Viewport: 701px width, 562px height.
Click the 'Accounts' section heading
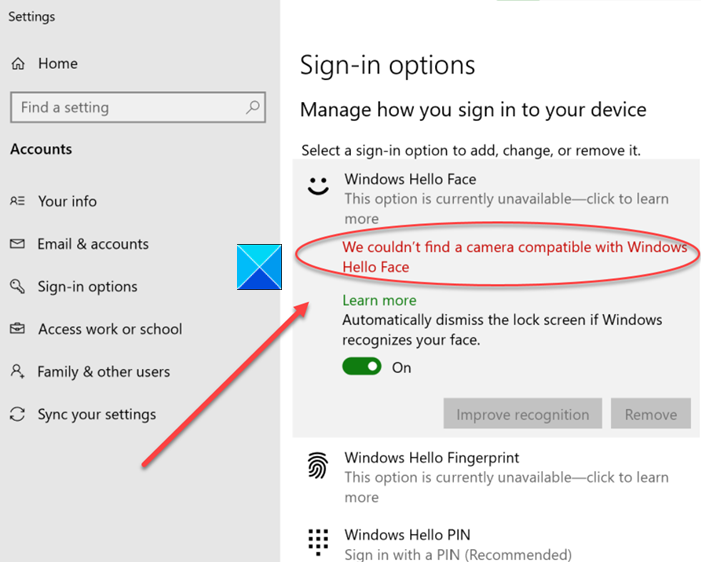[41, 149]
